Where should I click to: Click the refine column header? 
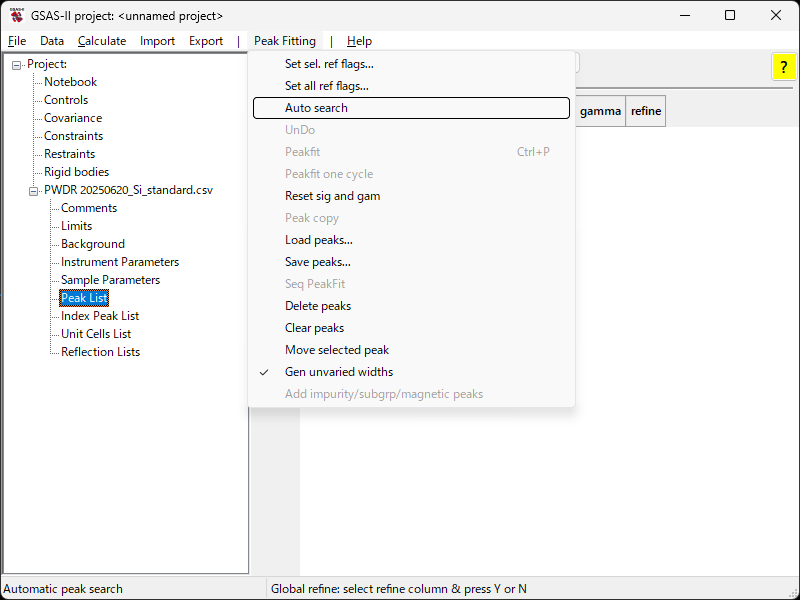point(645,111)
